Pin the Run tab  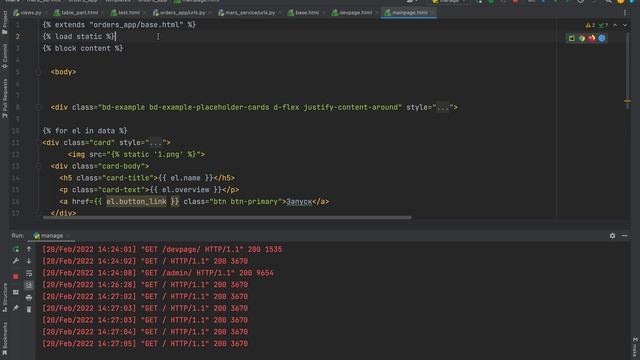pyautogui.click(x=16, y=308)
